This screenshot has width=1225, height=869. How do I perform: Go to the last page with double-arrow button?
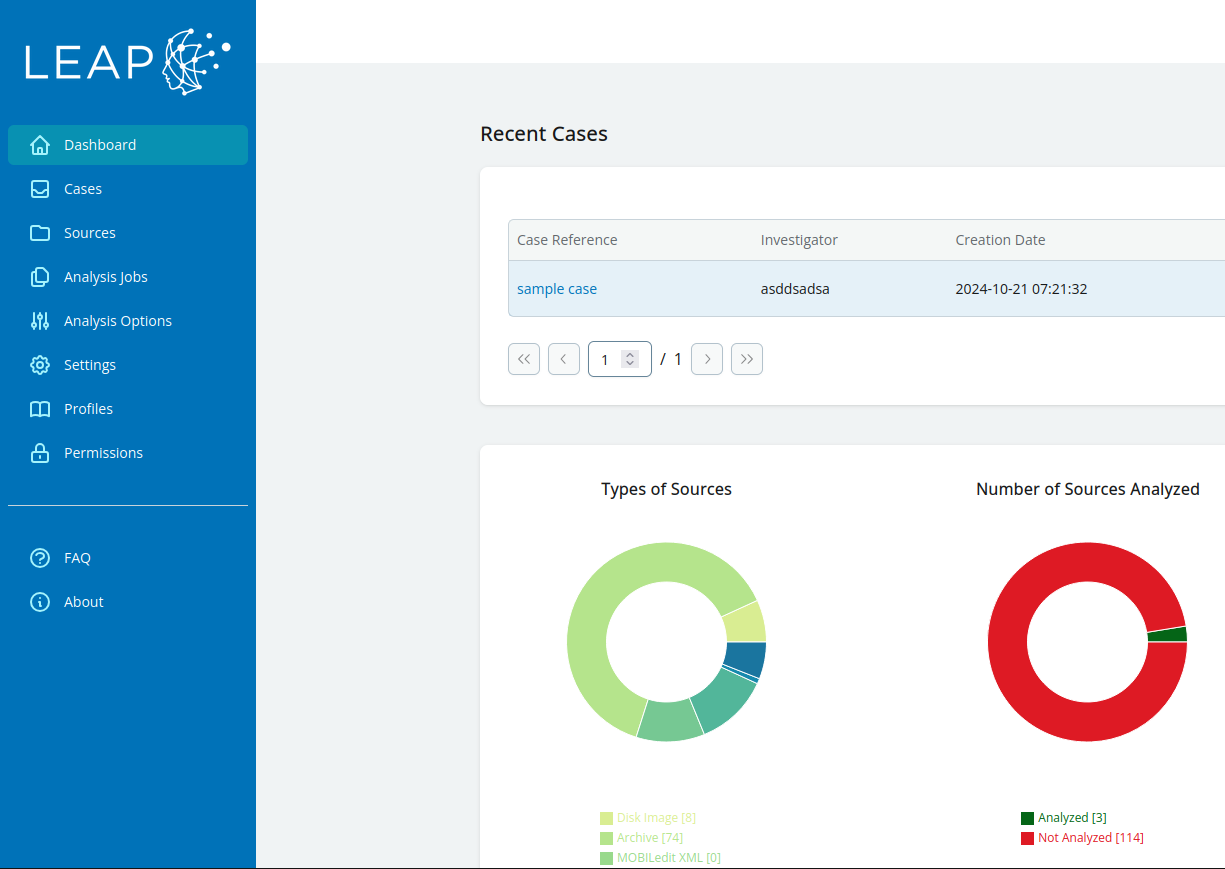pyautogui.click(x=746, y=358)
